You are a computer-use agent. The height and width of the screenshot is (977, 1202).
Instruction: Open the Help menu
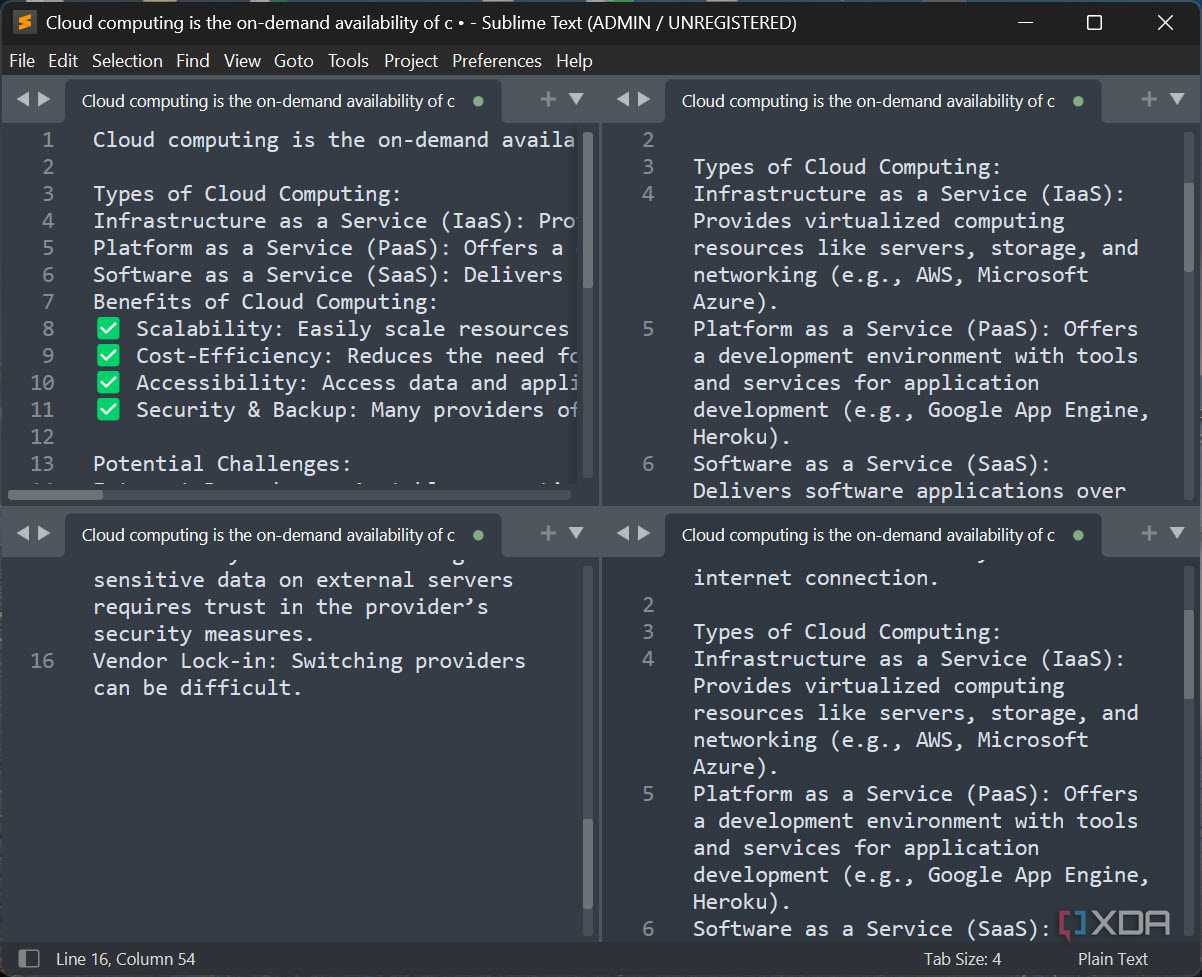pos(574,61)
